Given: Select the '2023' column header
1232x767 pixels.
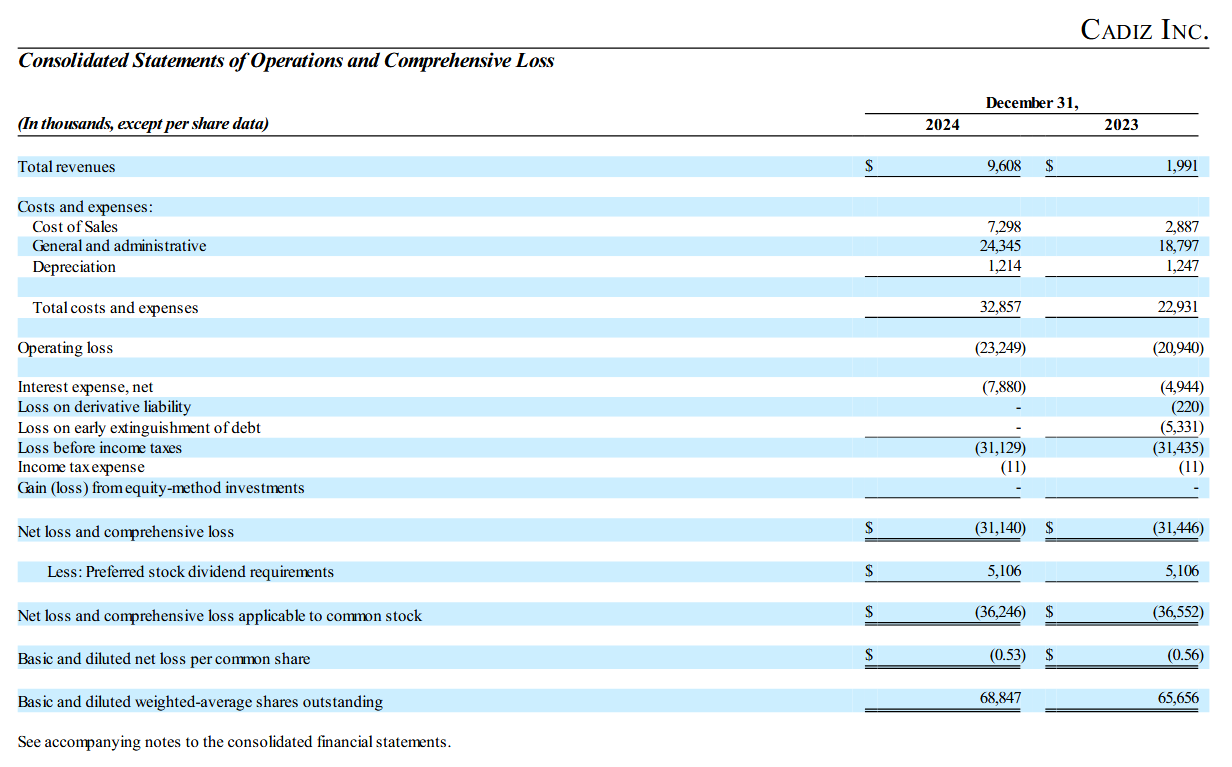Looking at the screenshot, I should [1121, 125].
